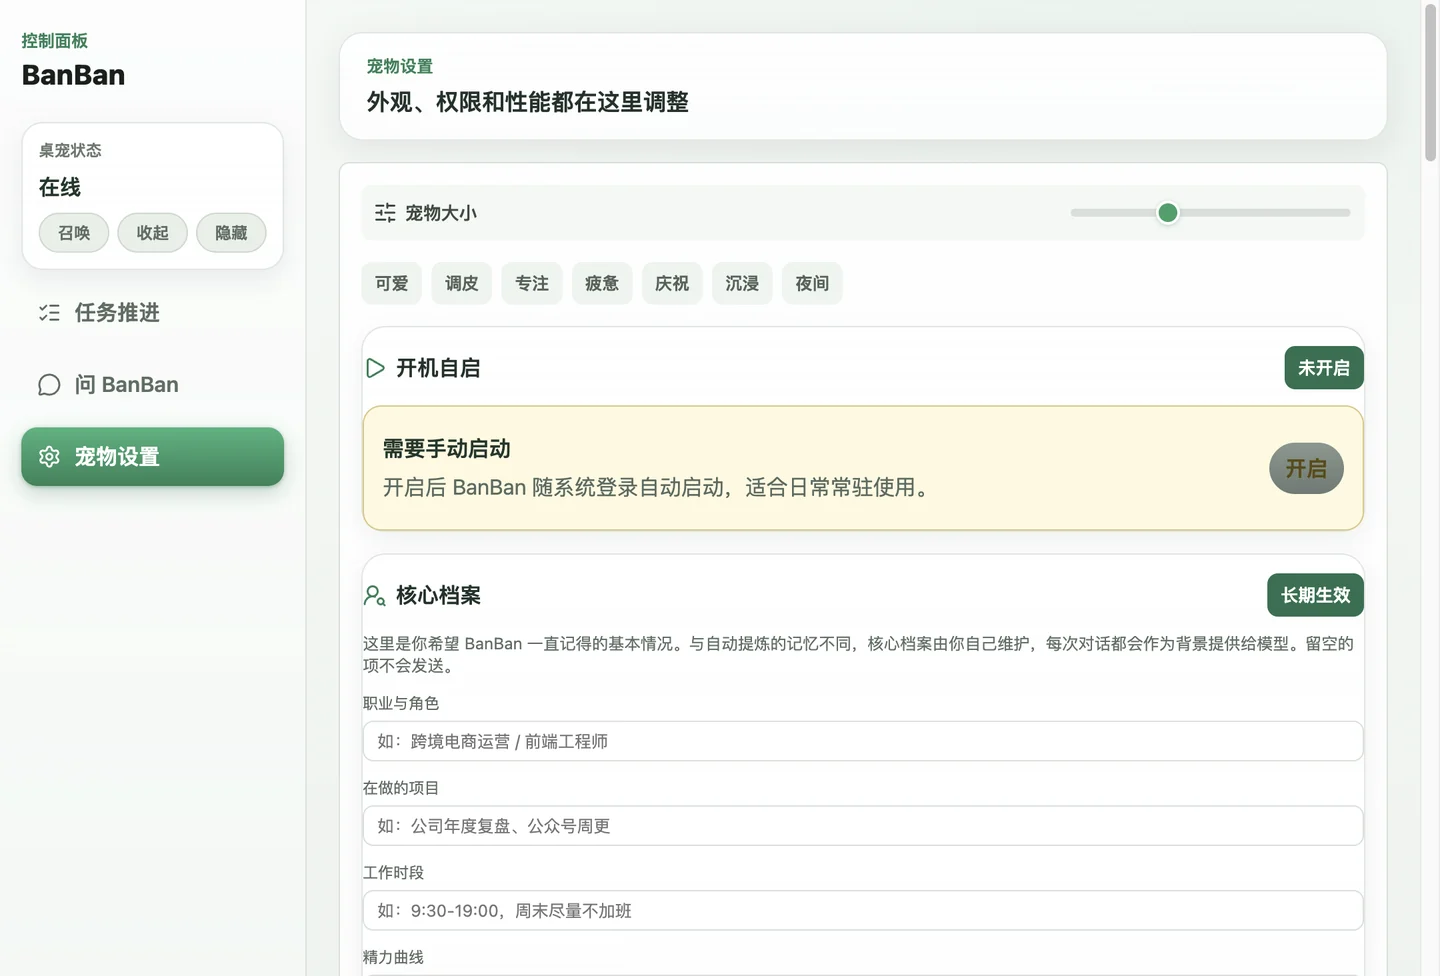Screen dimensions: 1440x976
Task: Click the 控制面板 label
Action: 55,41
